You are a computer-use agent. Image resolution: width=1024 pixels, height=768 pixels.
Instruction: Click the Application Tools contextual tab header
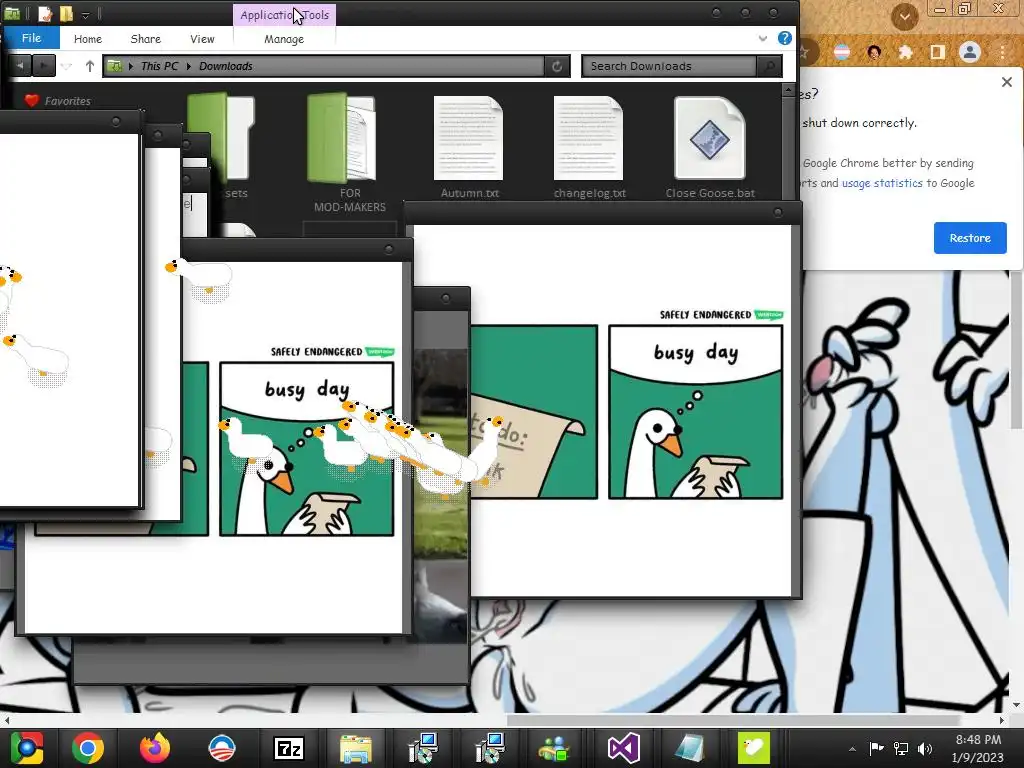(x=285, y=14)
